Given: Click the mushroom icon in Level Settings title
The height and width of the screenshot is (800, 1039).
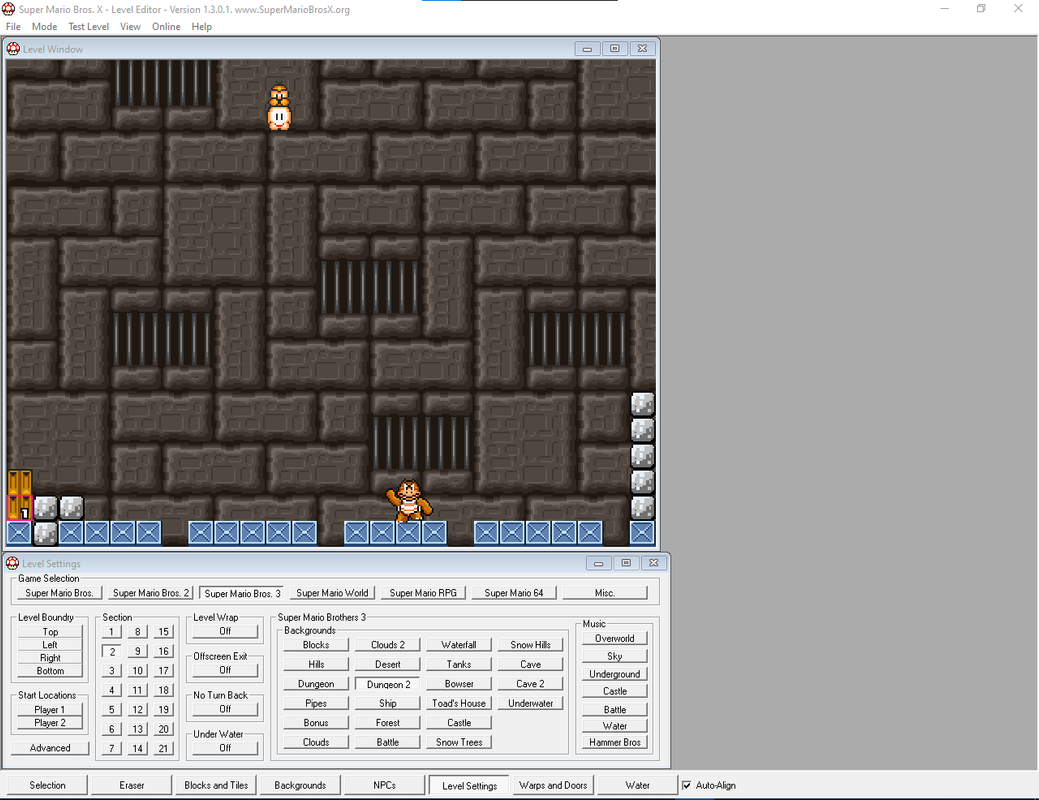Looking at the screenshot, I should pyautogui.click(x=13, y=563).
